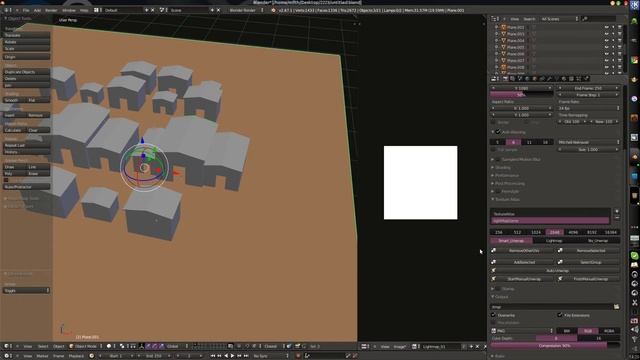Image resolution: width=640 pixels, height=360 pixels.
Task: Open the Object properties tab icon
Action: tap(535, 78)
